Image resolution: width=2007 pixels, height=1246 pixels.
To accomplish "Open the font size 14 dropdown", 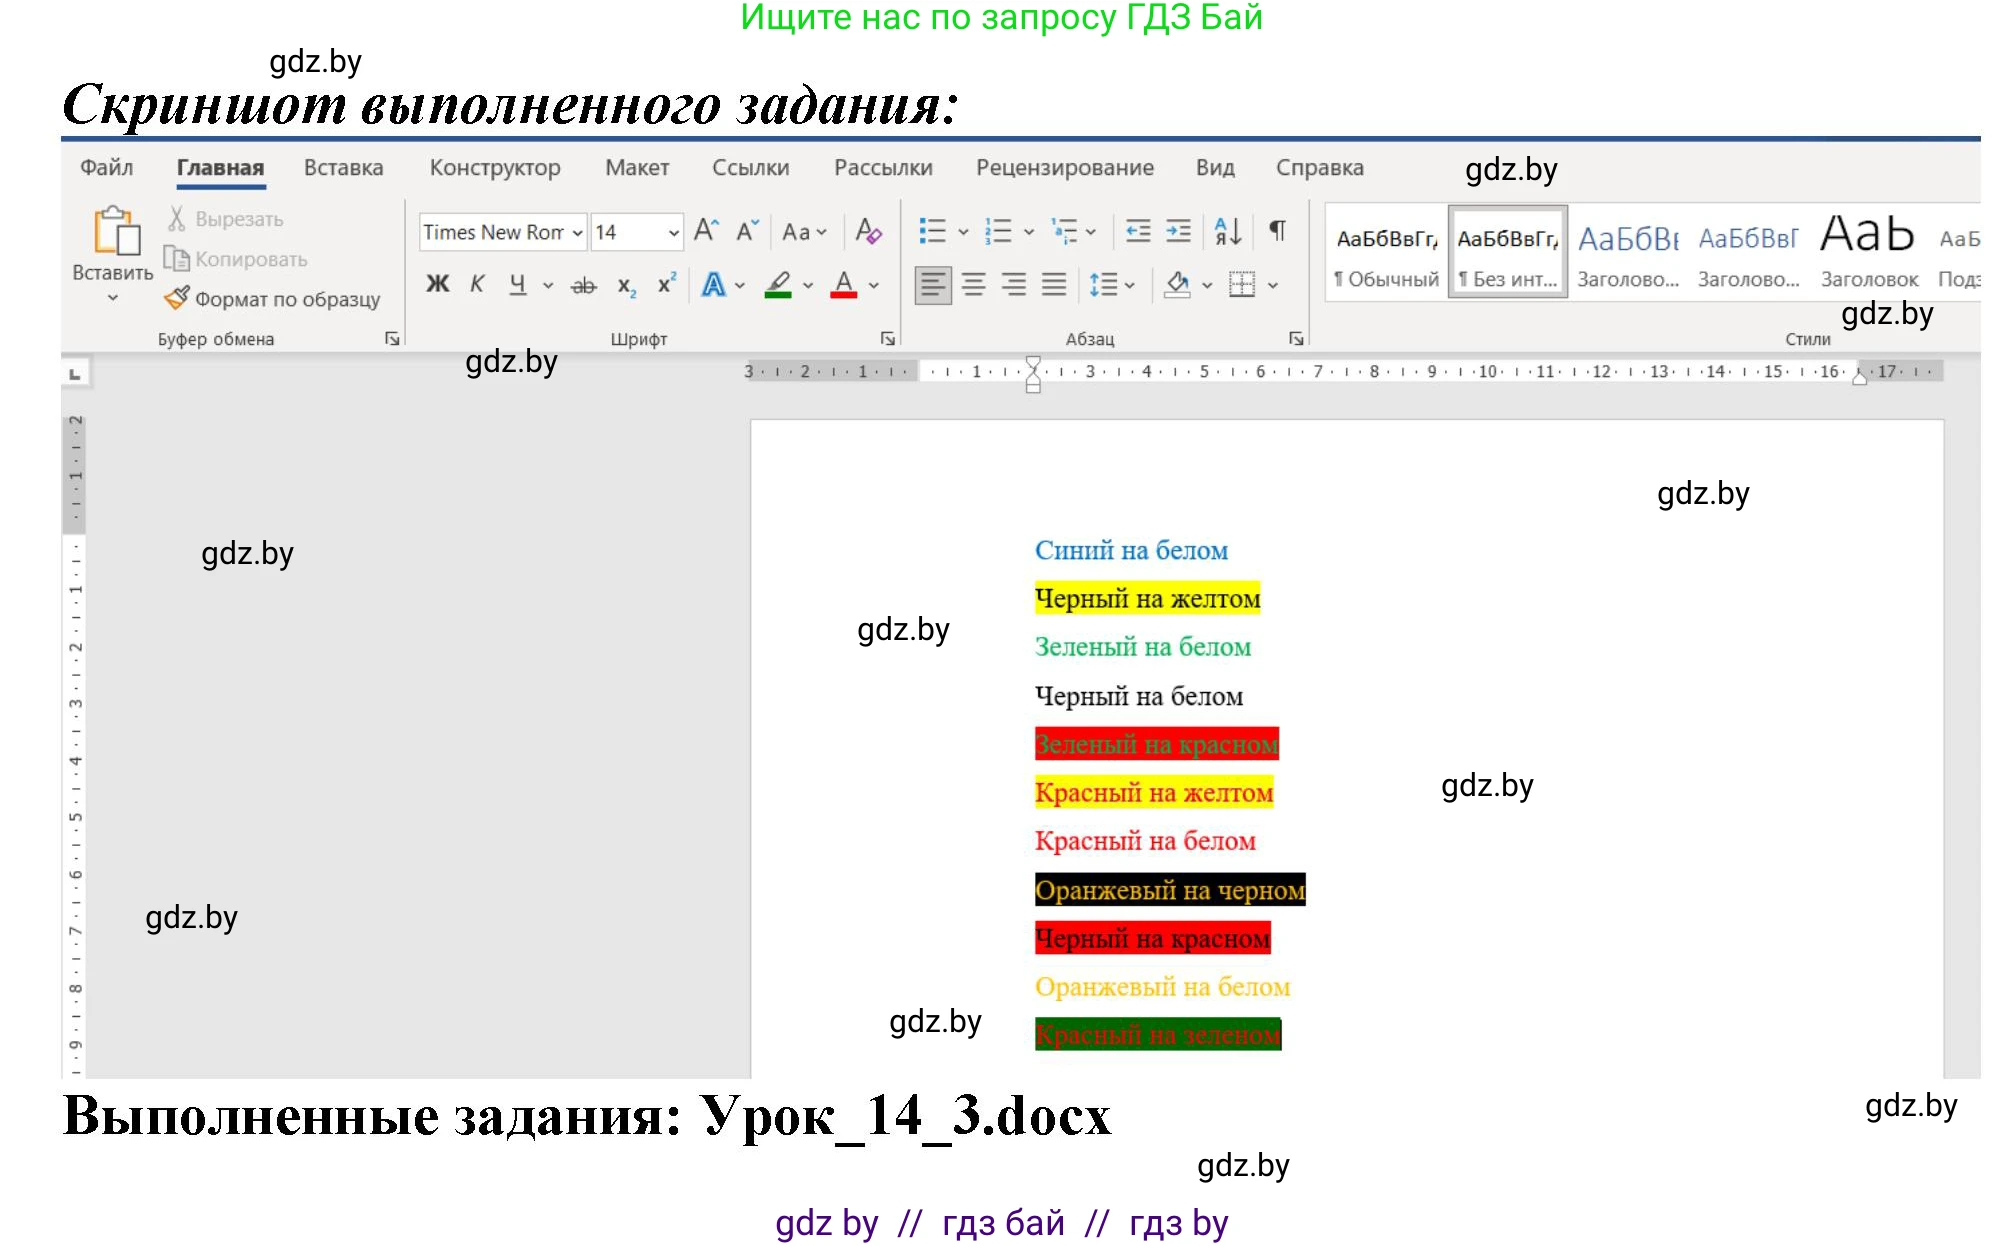I will 673,232.
